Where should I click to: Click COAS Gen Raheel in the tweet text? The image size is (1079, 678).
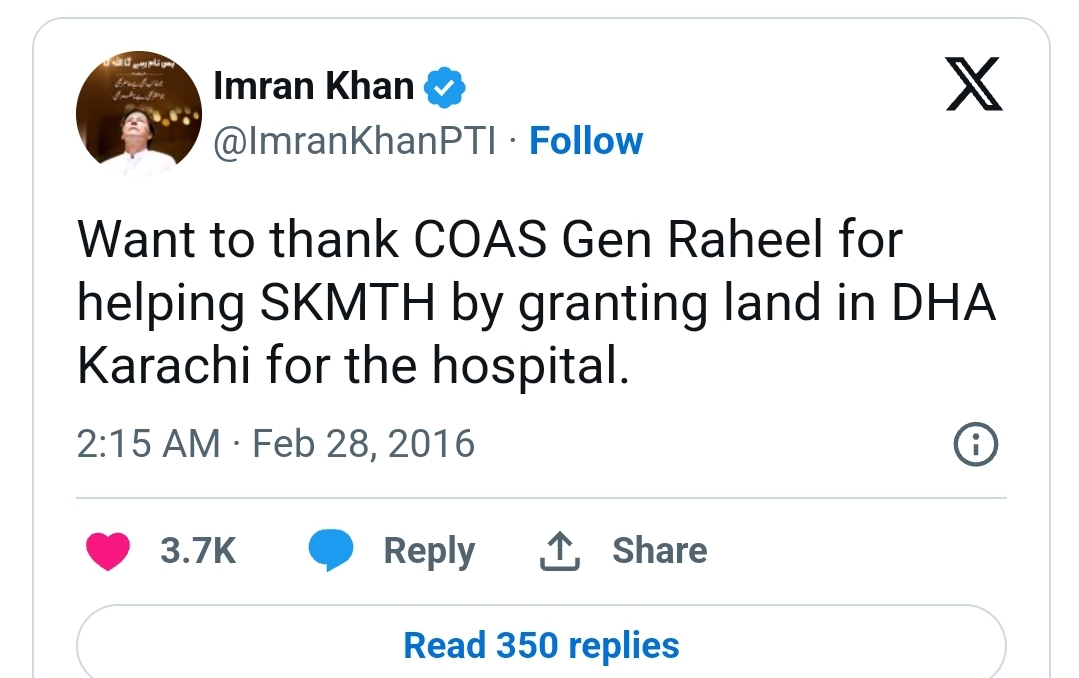click(x=619, y=240)
